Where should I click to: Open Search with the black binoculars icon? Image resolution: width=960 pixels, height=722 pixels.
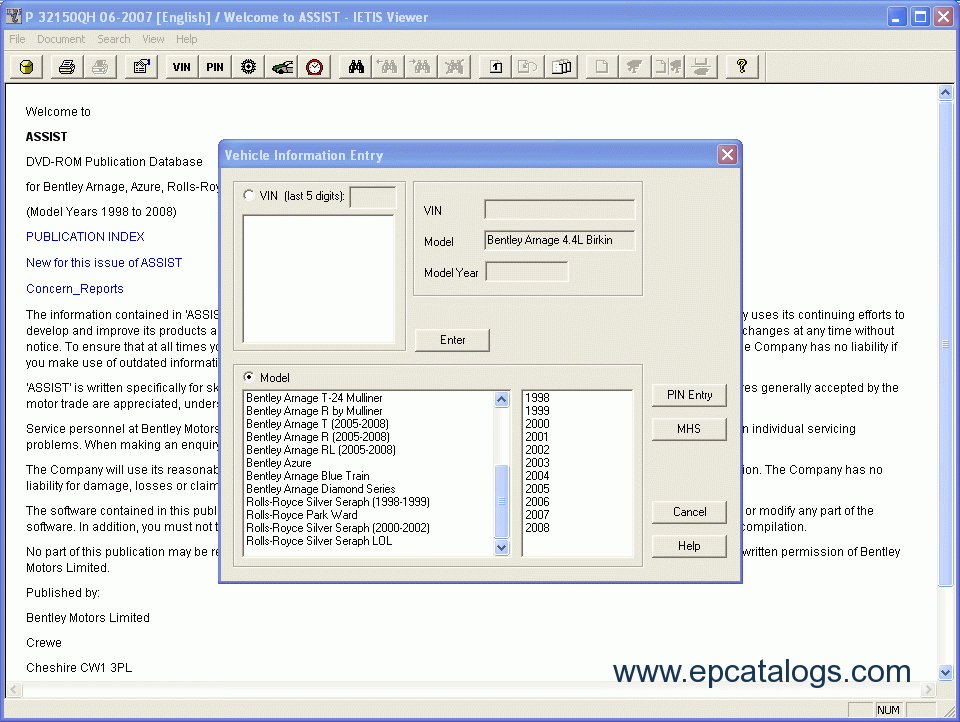356,67
